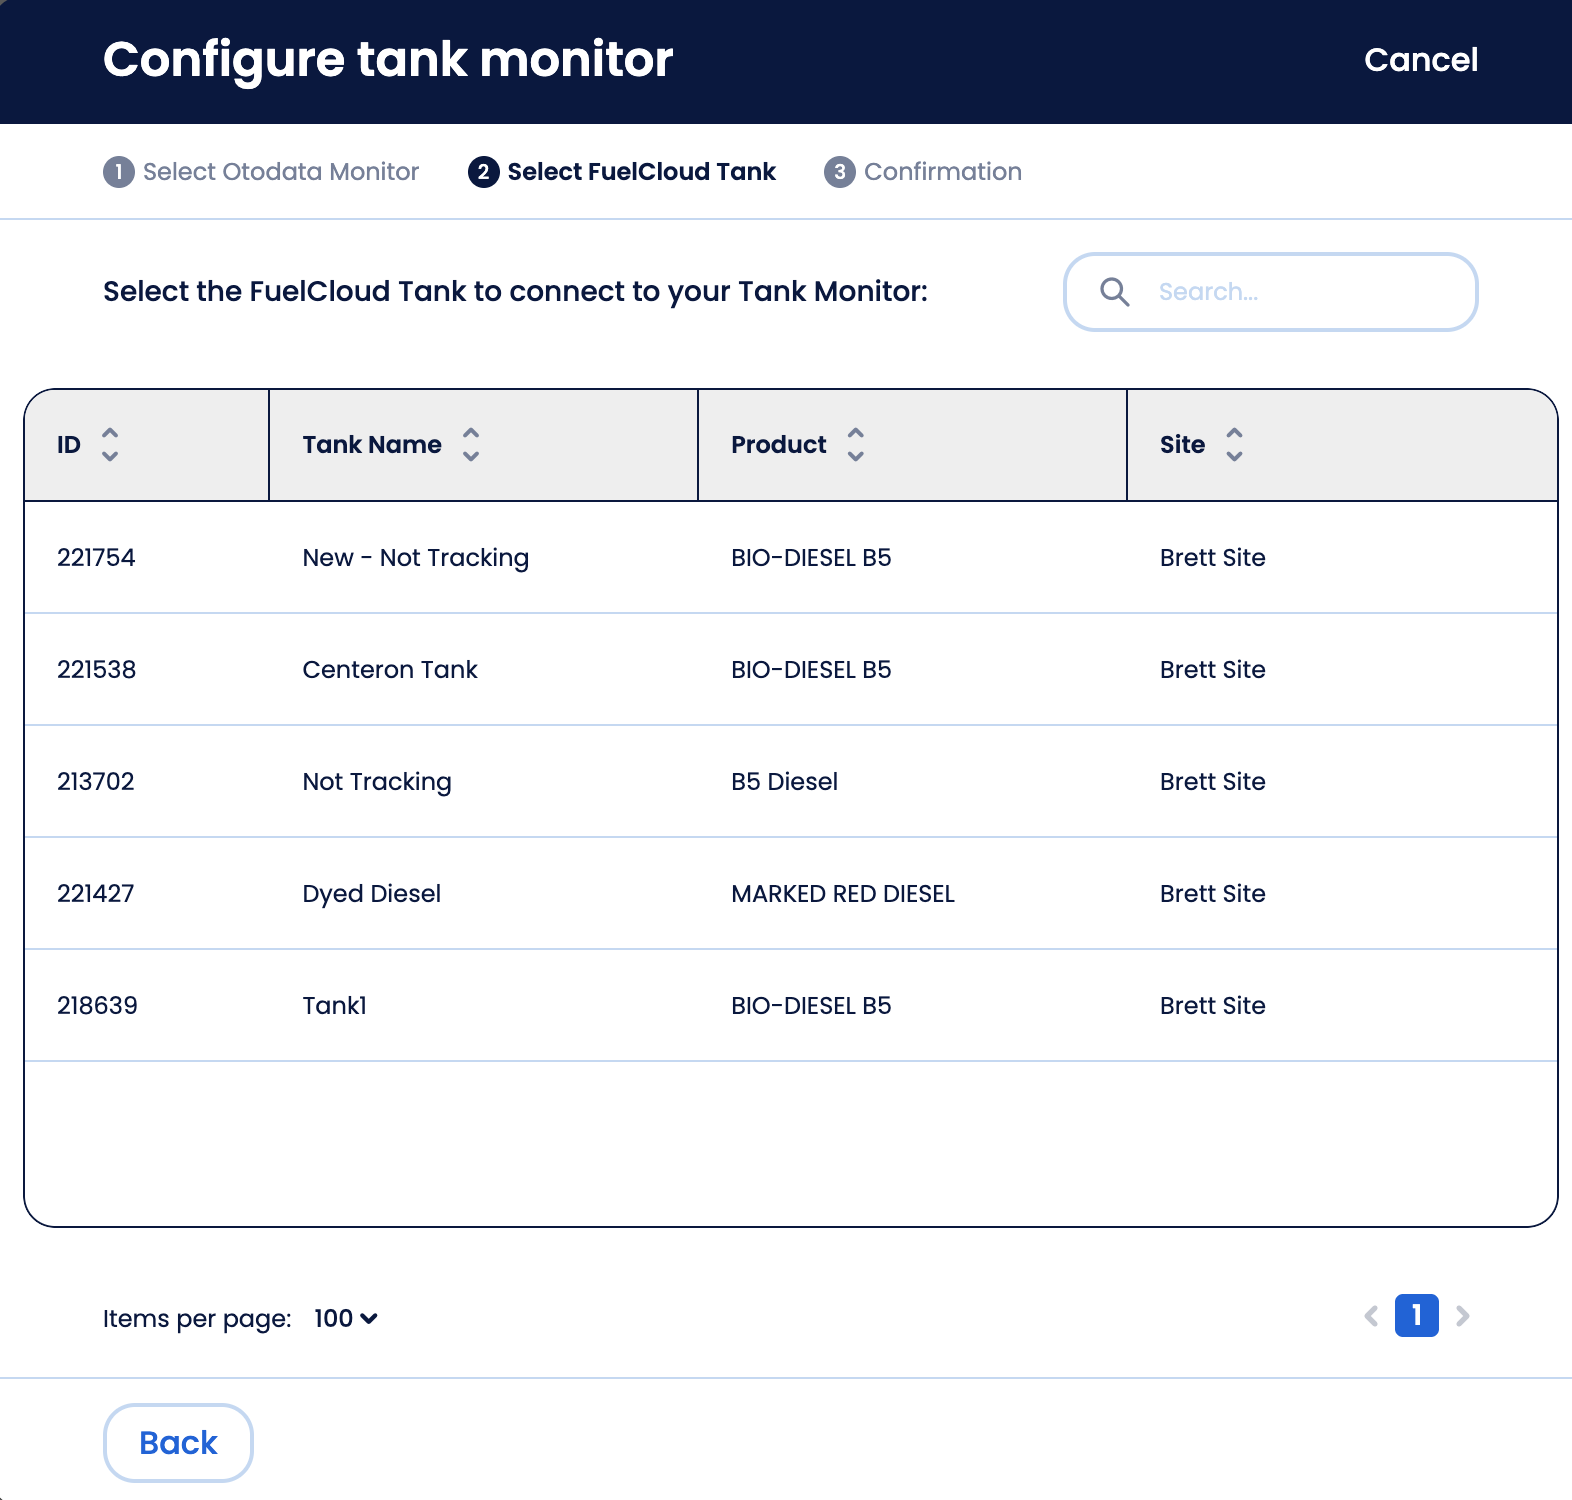
Task: Click step 2 circle icon
Action: click(484, 172)
